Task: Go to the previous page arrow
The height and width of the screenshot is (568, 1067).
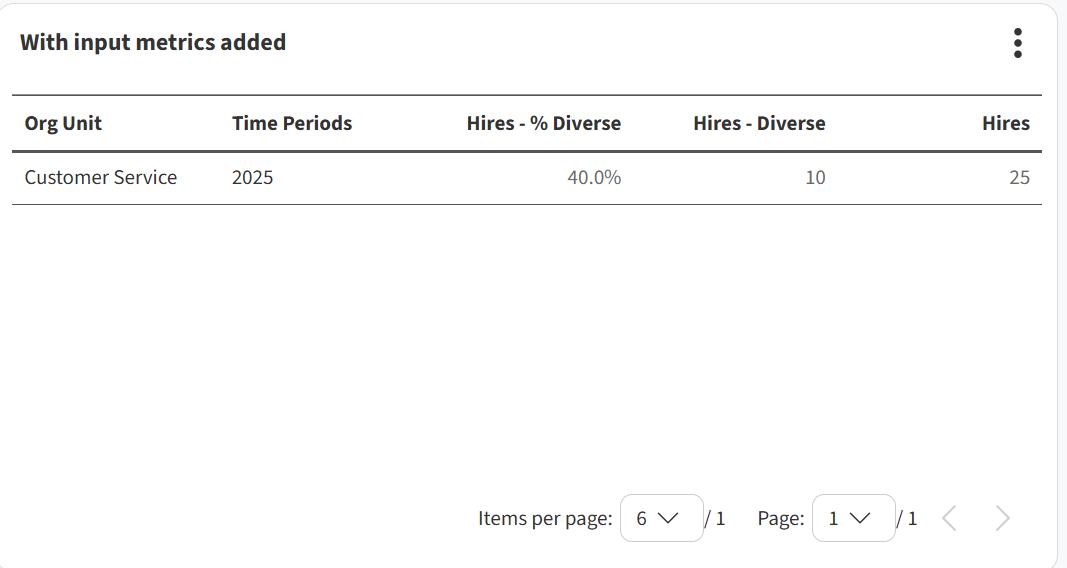Action: coord(950,518)
